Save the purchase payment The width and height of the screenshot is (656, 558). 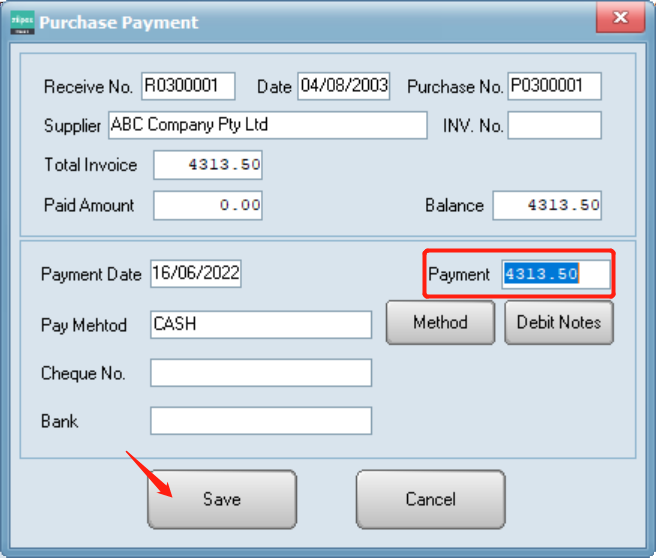222,499
